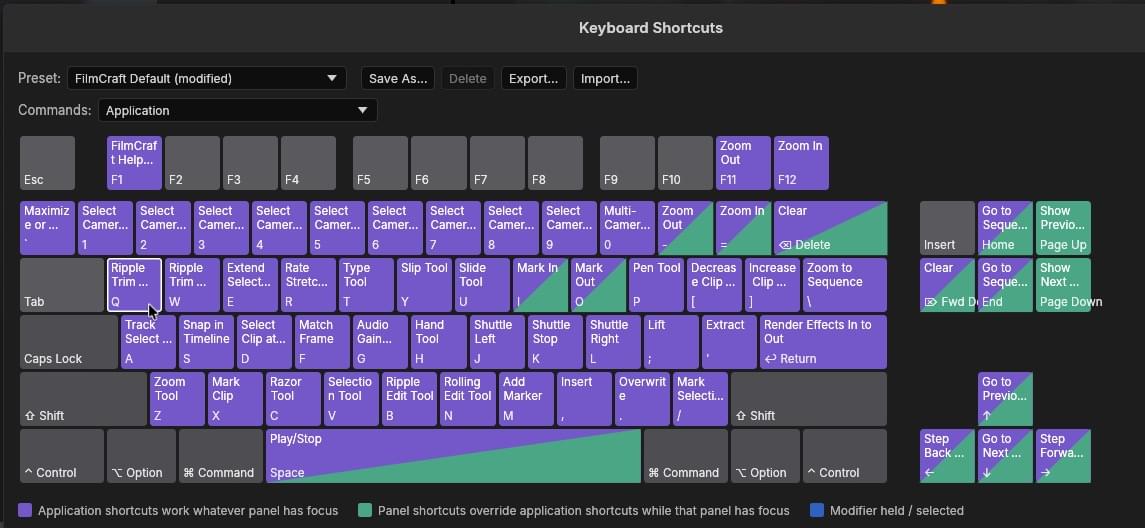The width and height of the screenshot is (1145, 528).
Task: Click the comma key Insert
Action: click(583, 399)
